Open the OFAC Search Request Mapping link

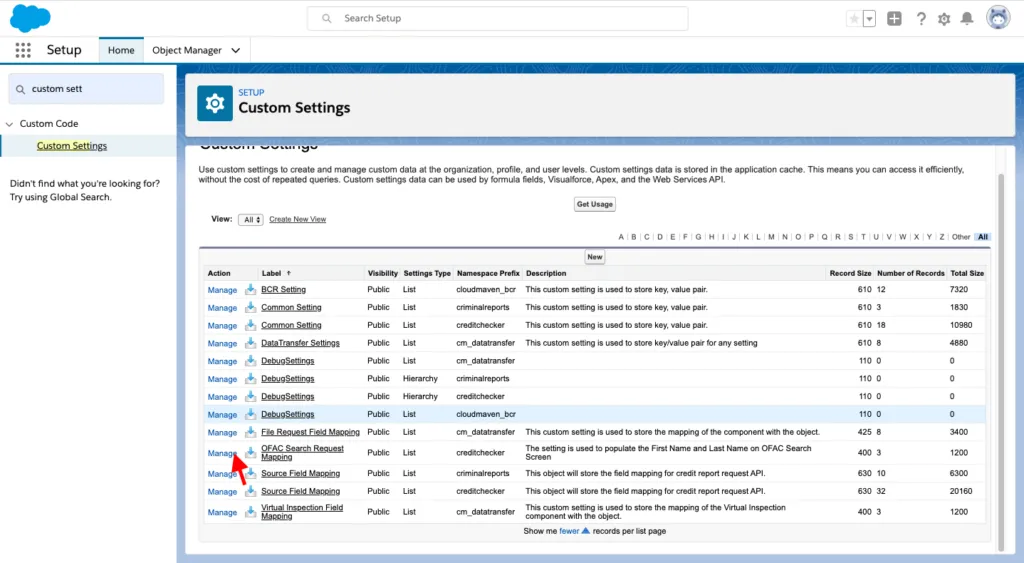click(x=302, y=453)
